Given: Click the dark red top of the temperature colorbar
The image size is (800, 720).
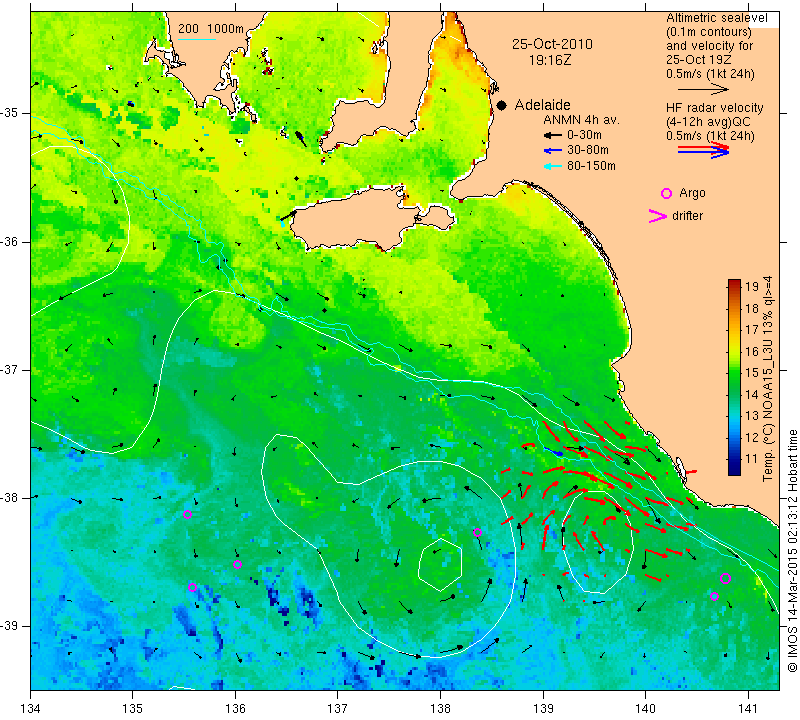Looking at the screenshot, I should point(734,283).
